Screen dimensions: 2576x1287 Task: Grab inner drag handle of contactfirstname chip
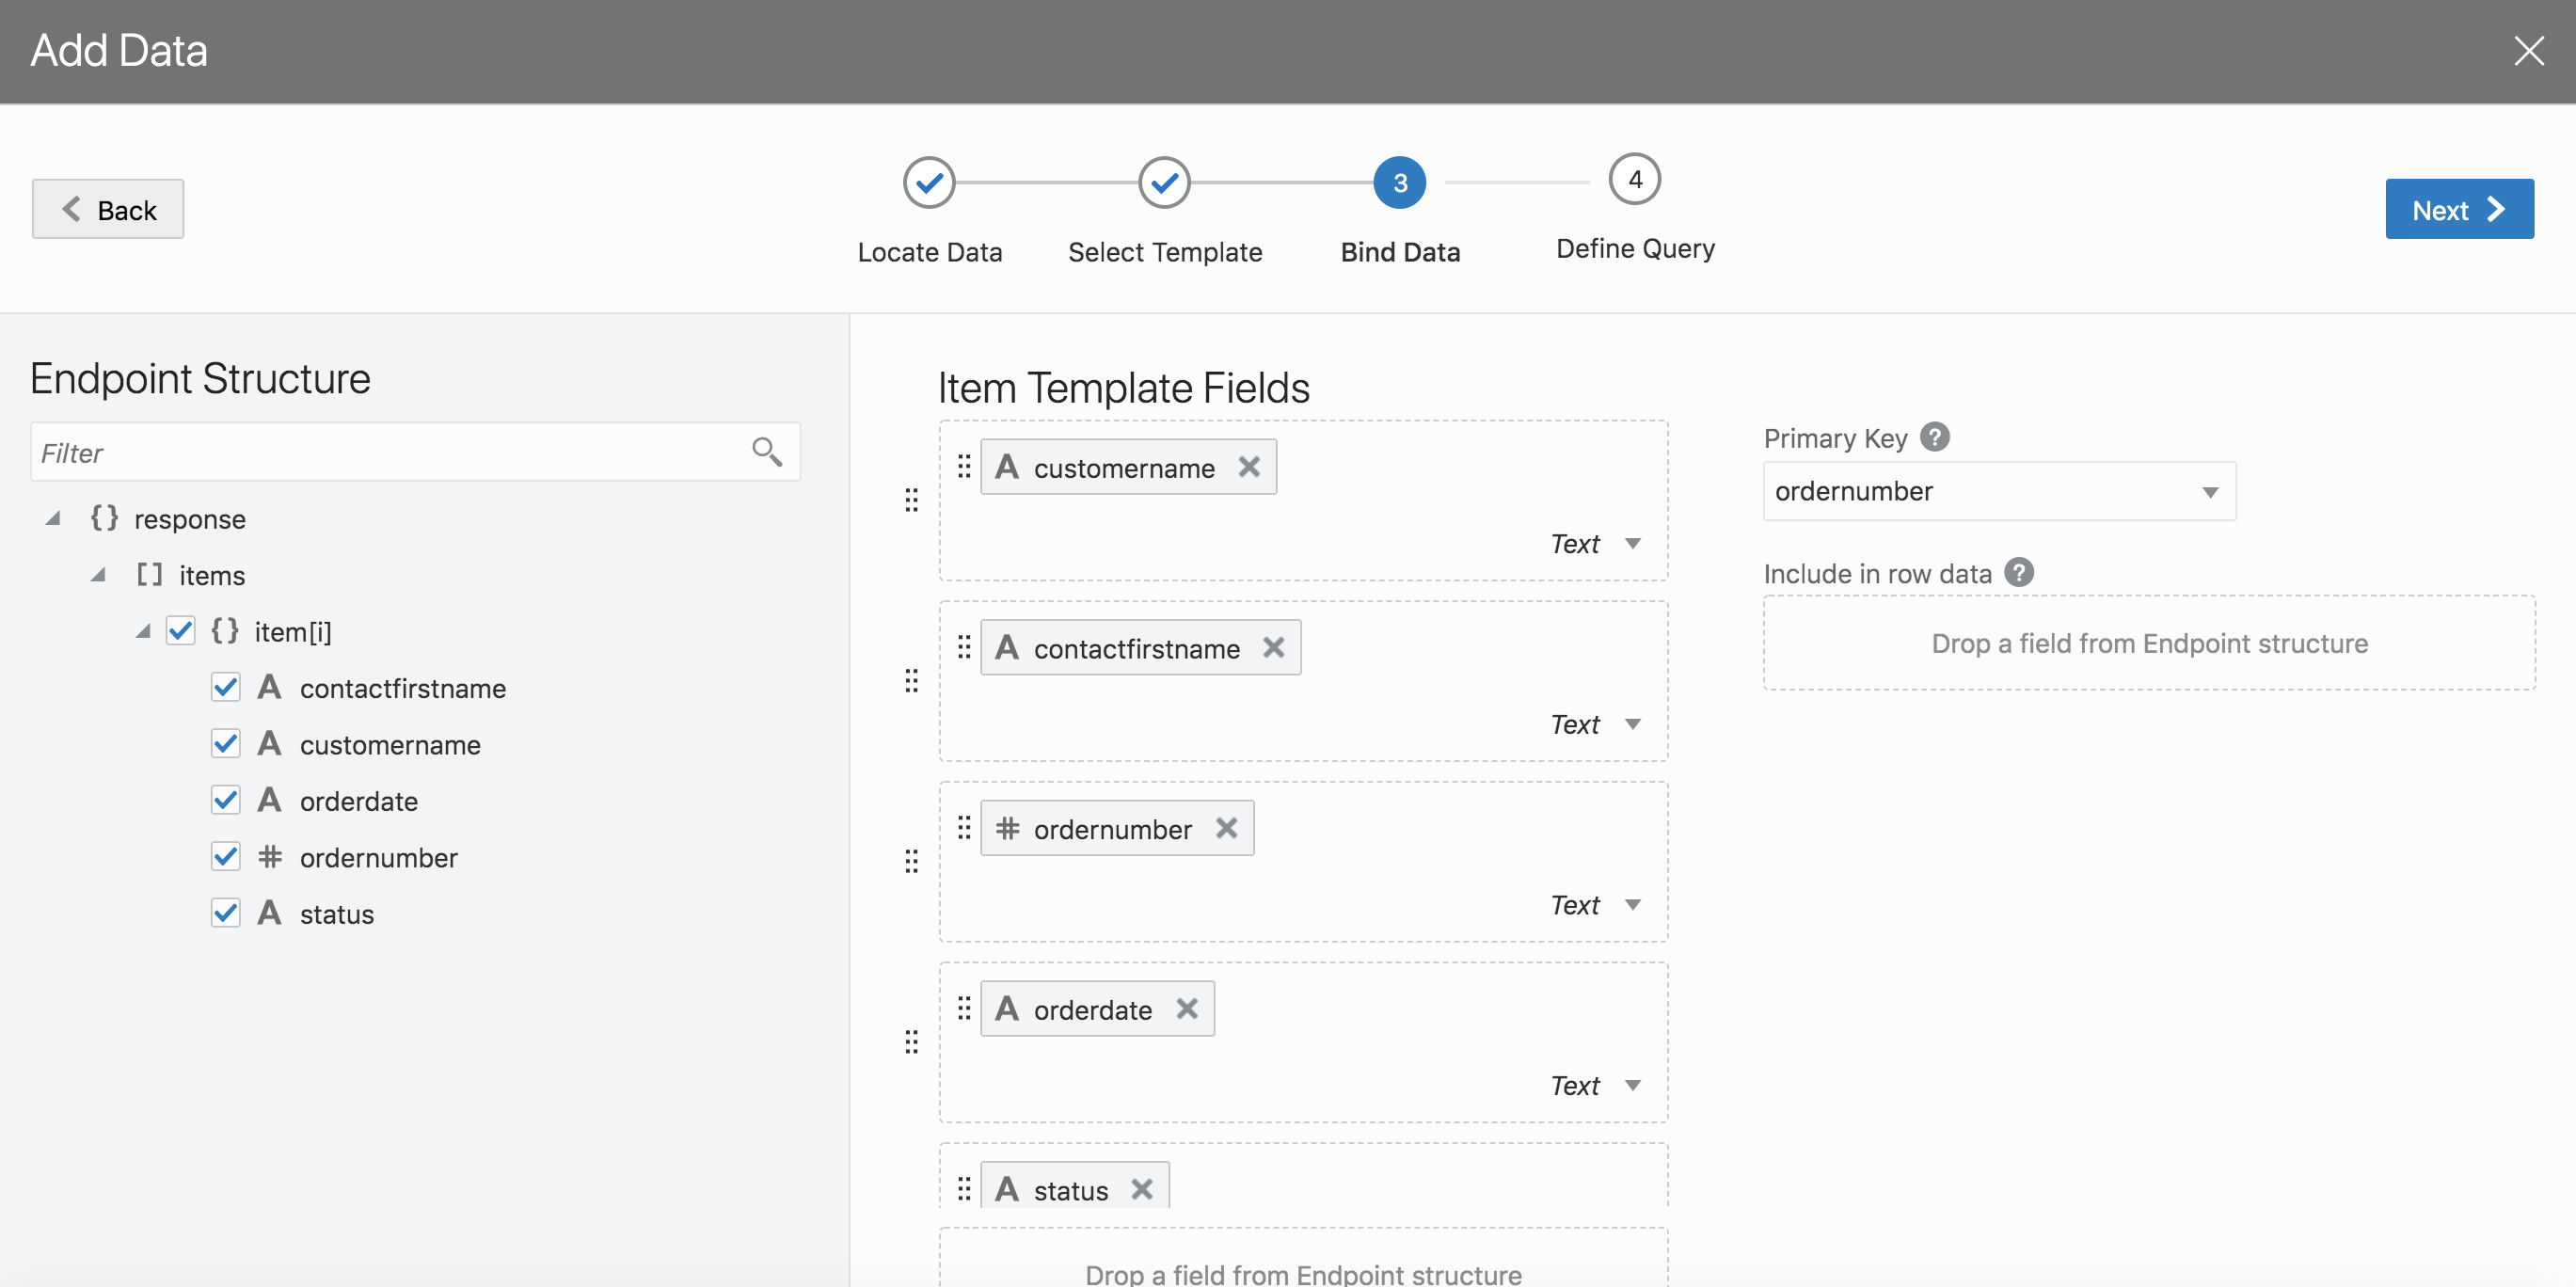click(x=964, y=648)
